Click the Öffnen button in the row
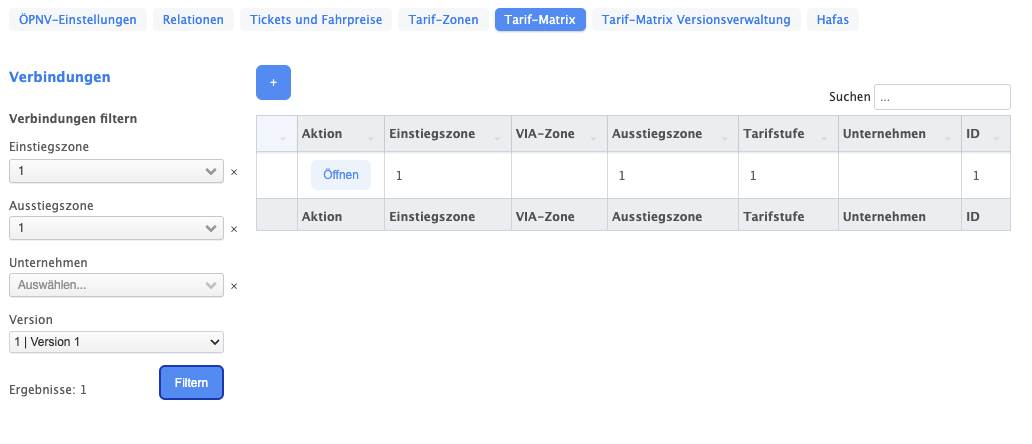The image size is (1032, 444). point(341,175)
